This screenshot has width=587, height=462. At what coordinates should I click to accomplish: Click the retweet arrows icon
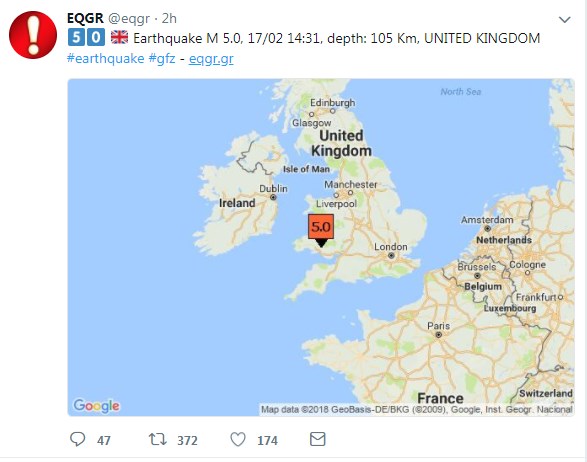tap(158, 439)
